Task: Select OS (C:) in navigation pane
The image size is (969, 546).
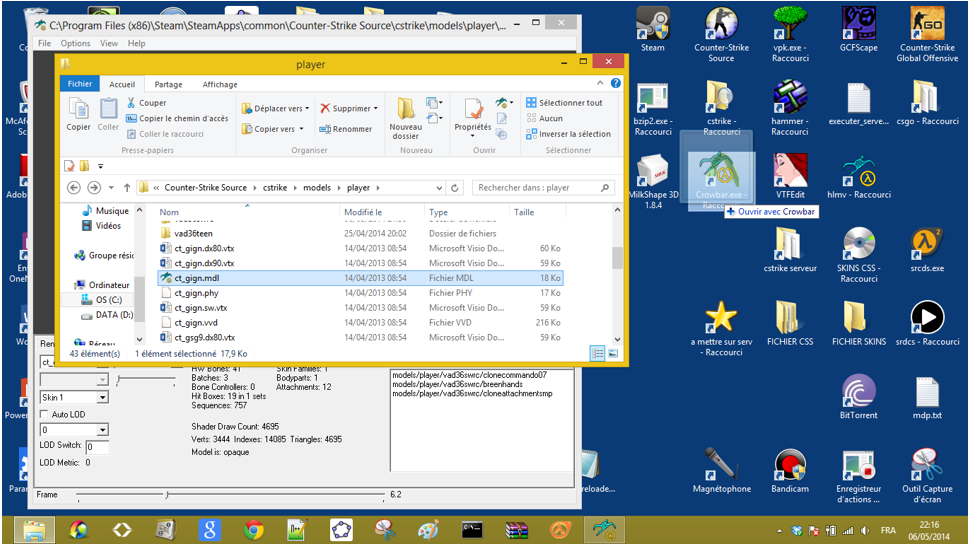Action: pos(102,300)
